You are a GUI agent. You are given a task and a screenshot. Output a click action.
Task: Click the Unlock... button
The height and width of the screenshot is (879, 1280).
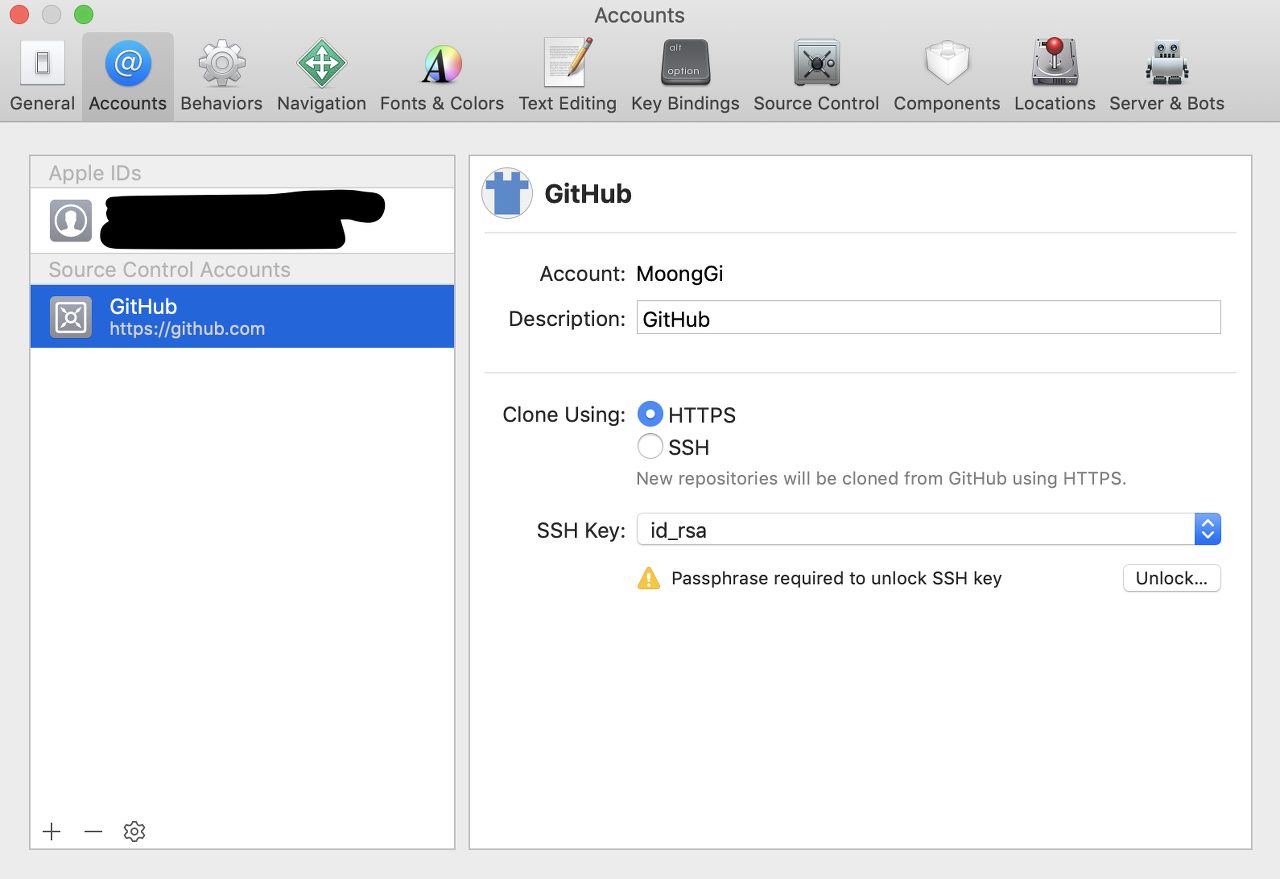(1171, 578)
